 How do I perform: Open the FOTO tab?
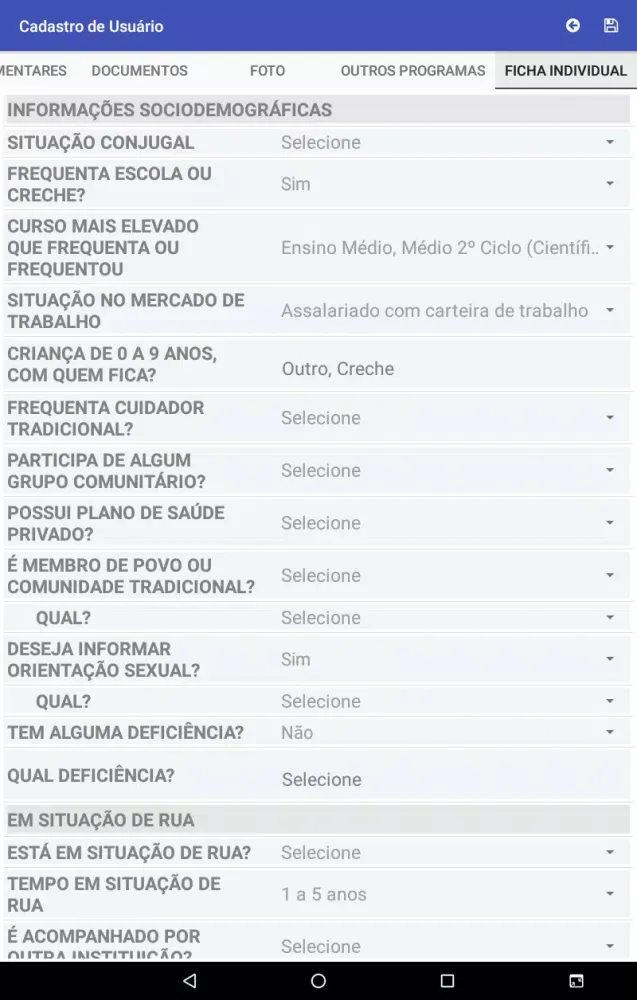coord(267,70)
